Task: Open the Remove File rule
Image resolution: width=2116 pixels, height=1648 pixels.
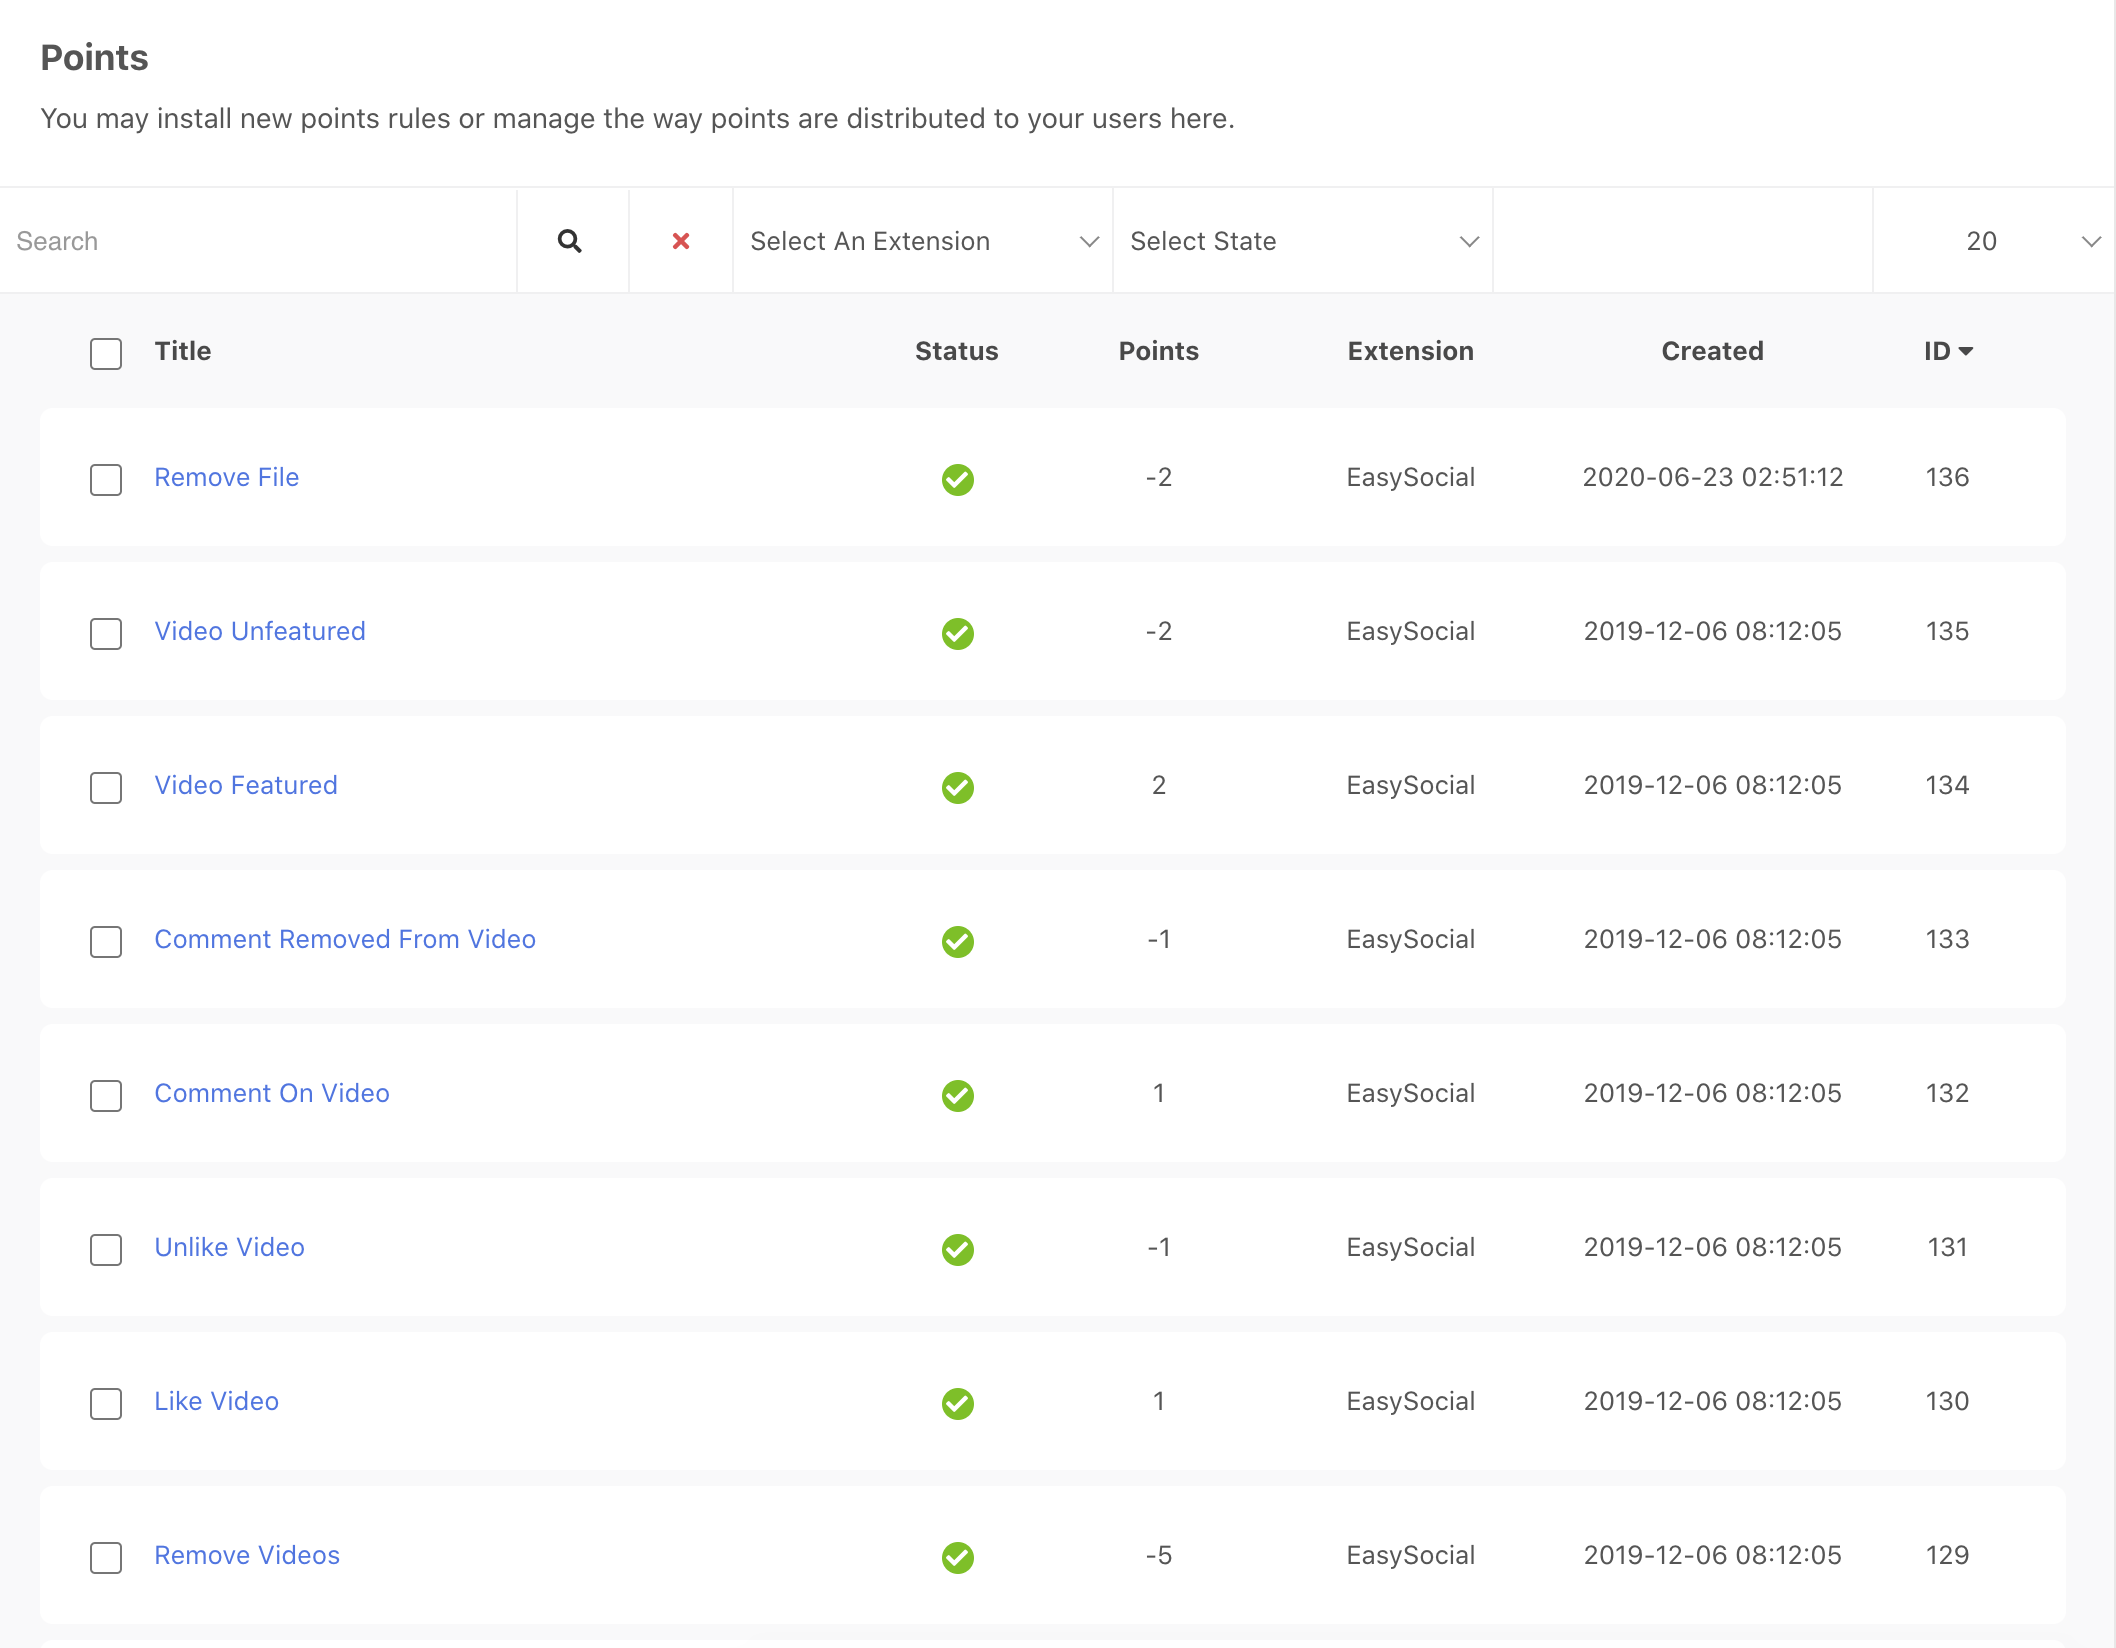Action: 227,477
